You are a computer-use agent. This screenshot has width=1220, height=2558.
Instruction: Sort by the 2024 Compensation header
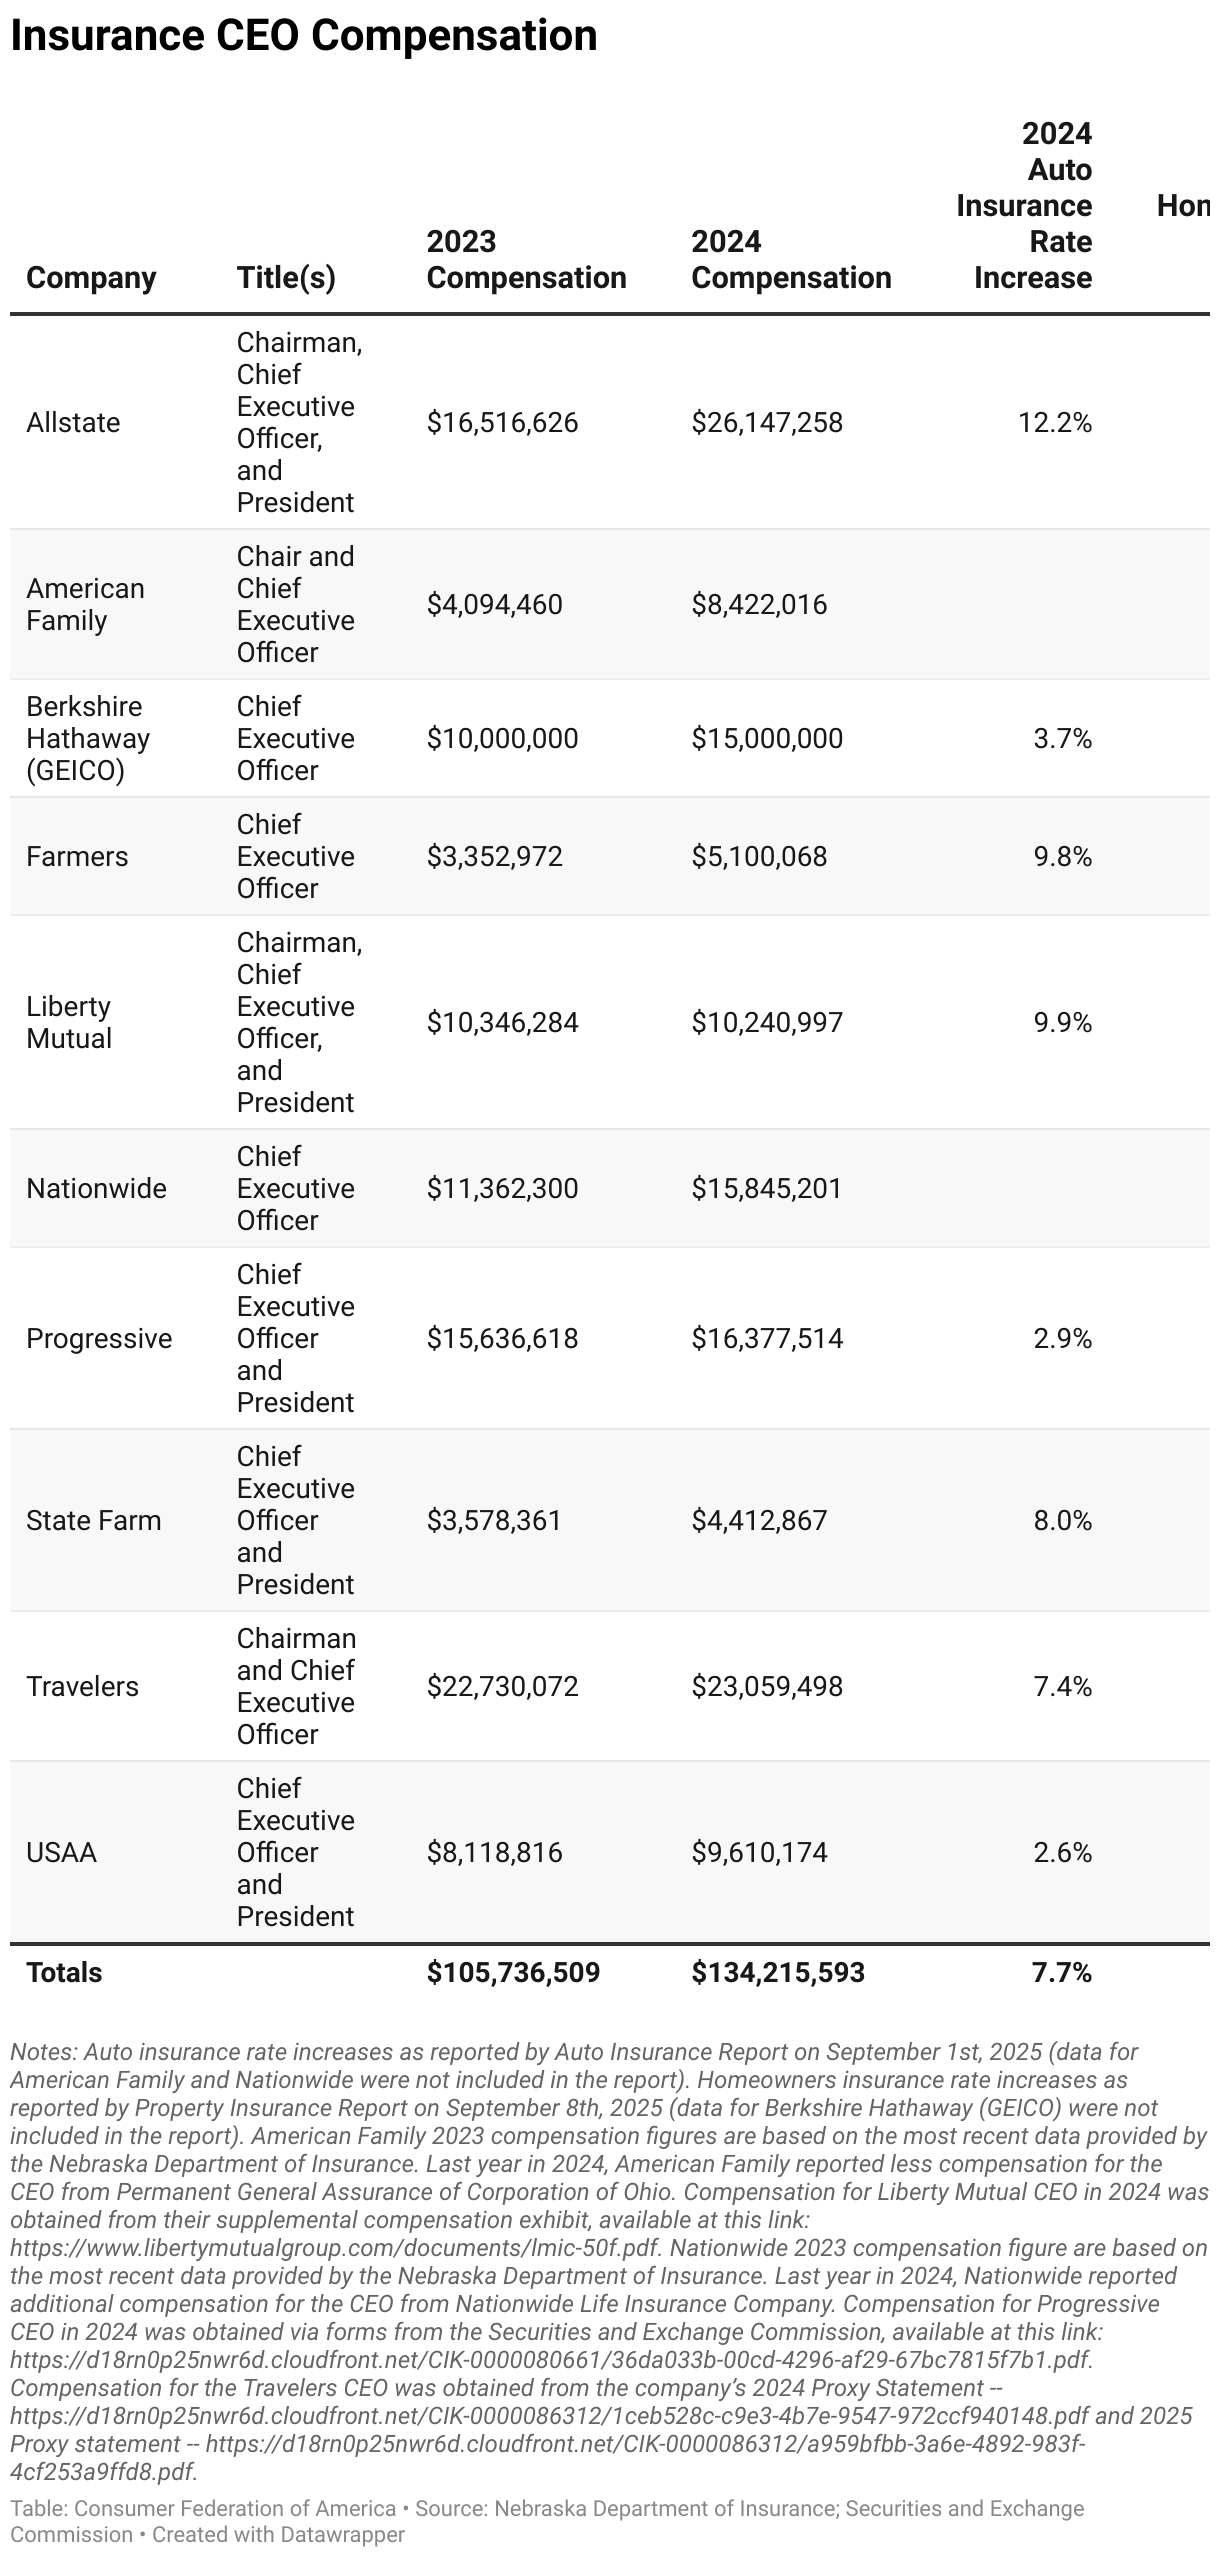tap(790, 260)
